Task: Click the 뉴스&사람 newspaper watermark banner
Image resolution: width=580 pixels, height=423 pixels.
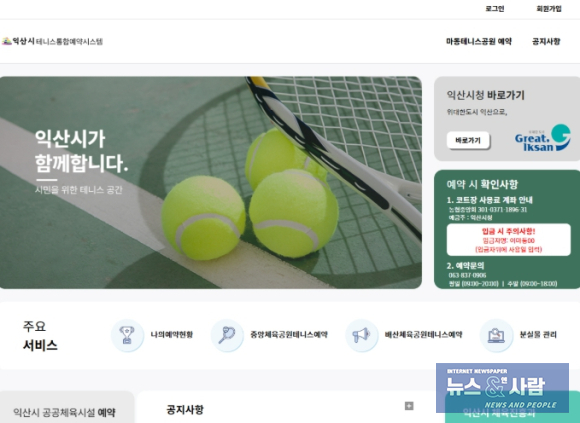Action: coord(502,388)
